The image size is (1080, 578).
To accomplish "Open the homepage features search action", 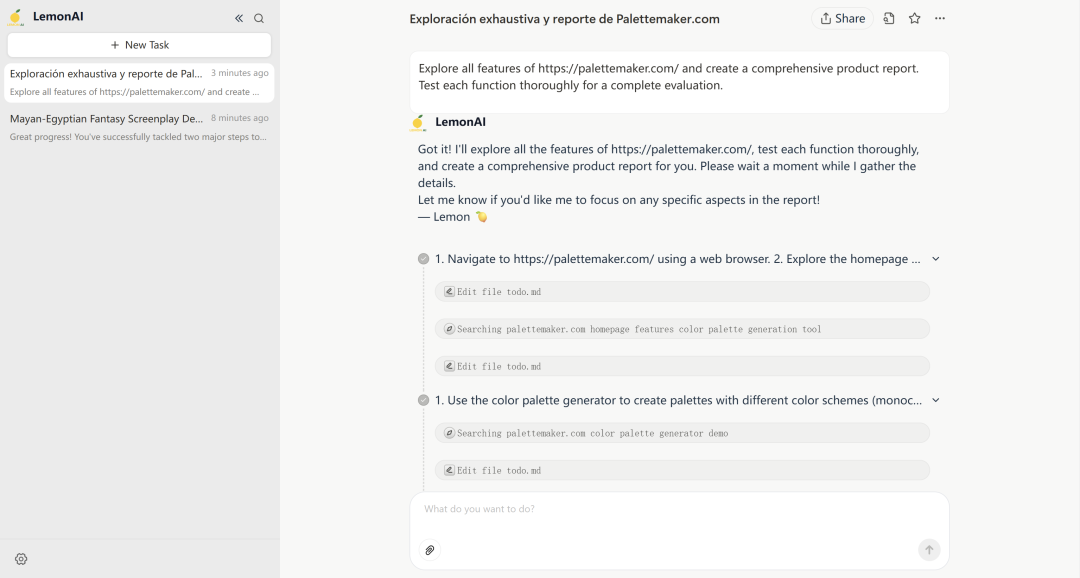I will (682, 329).
